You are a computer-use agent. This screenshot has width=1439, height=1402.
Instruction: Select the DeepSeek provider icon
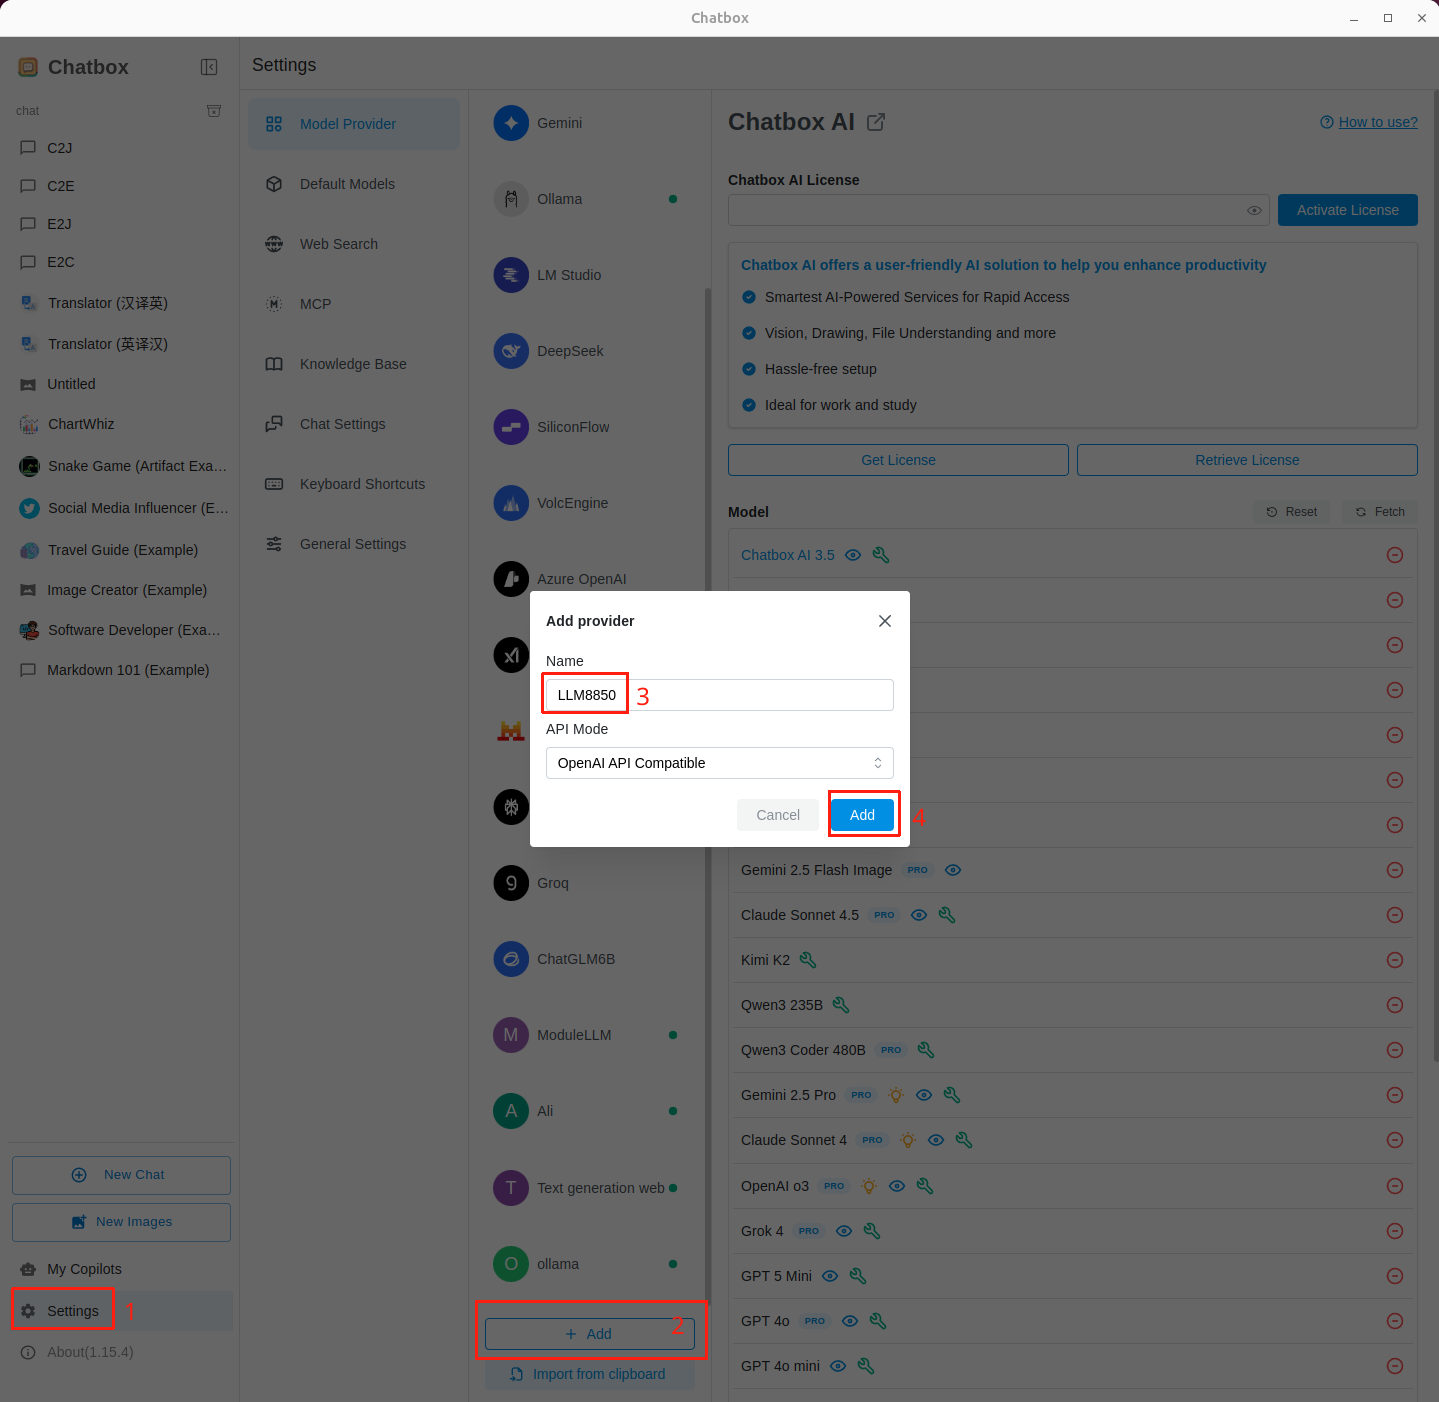click(x=511, y=351)
